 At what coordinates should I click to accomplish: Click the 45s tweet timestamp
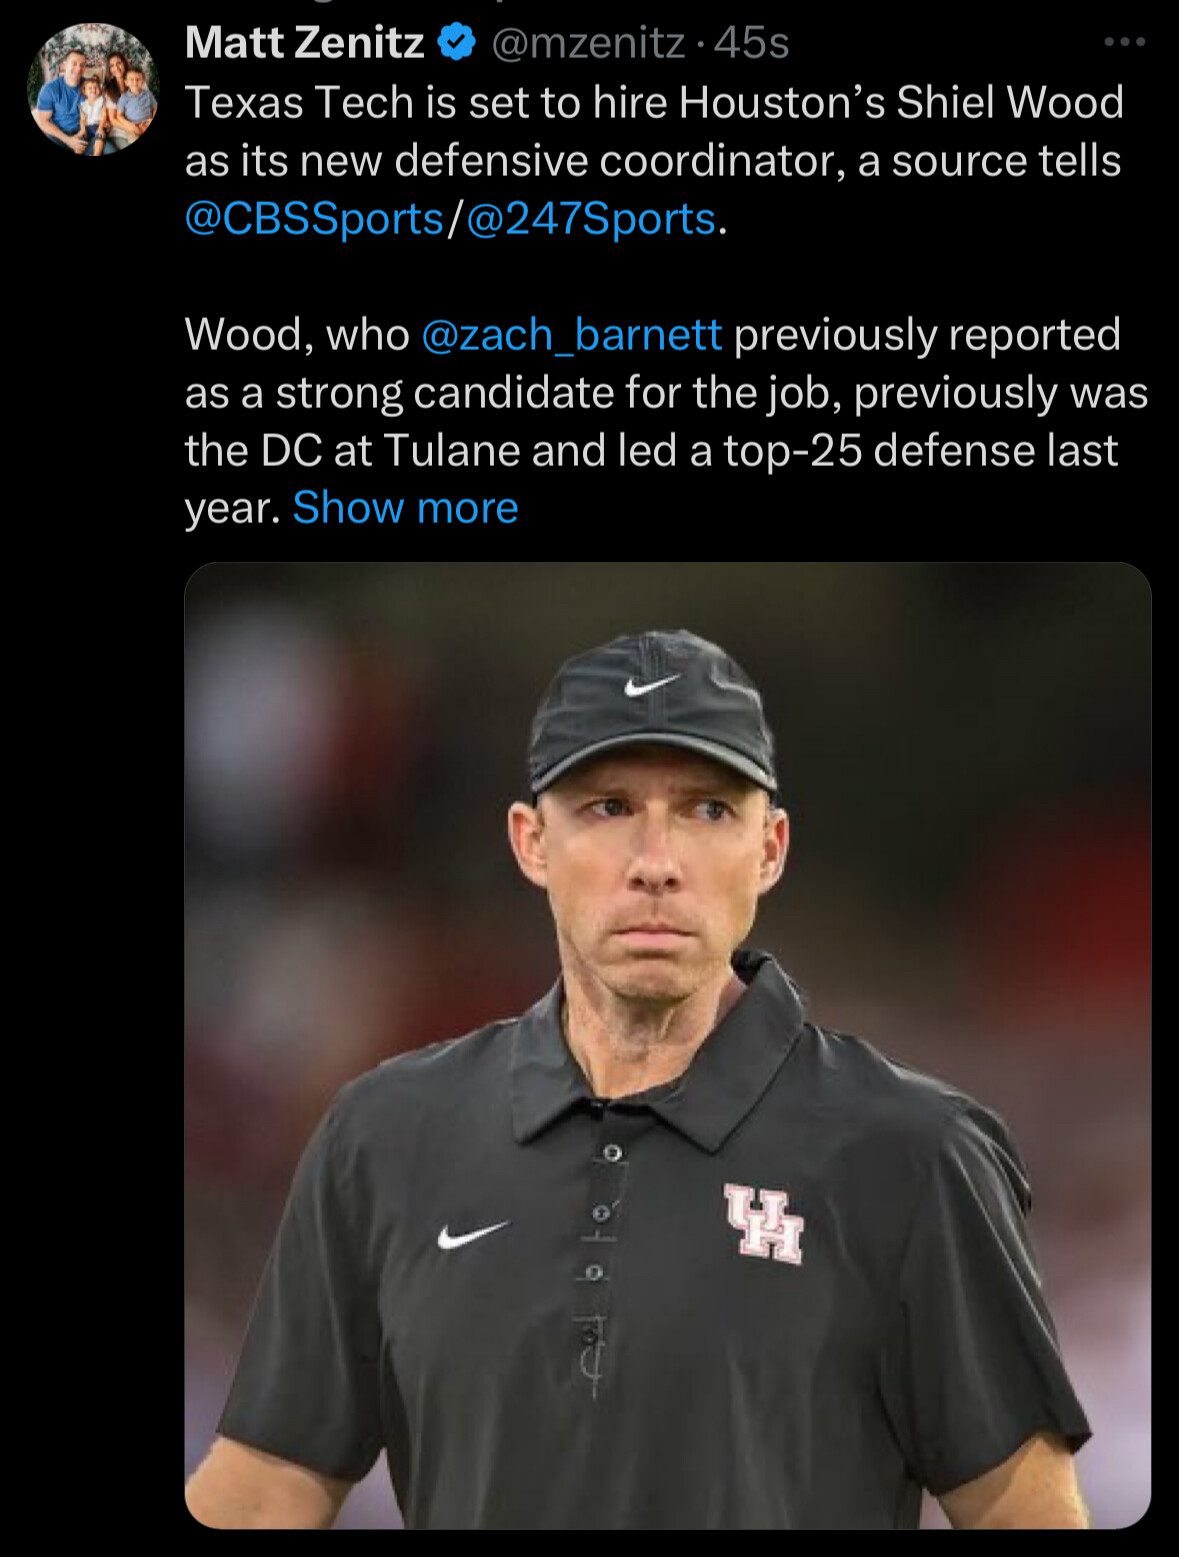click(752, 43)
